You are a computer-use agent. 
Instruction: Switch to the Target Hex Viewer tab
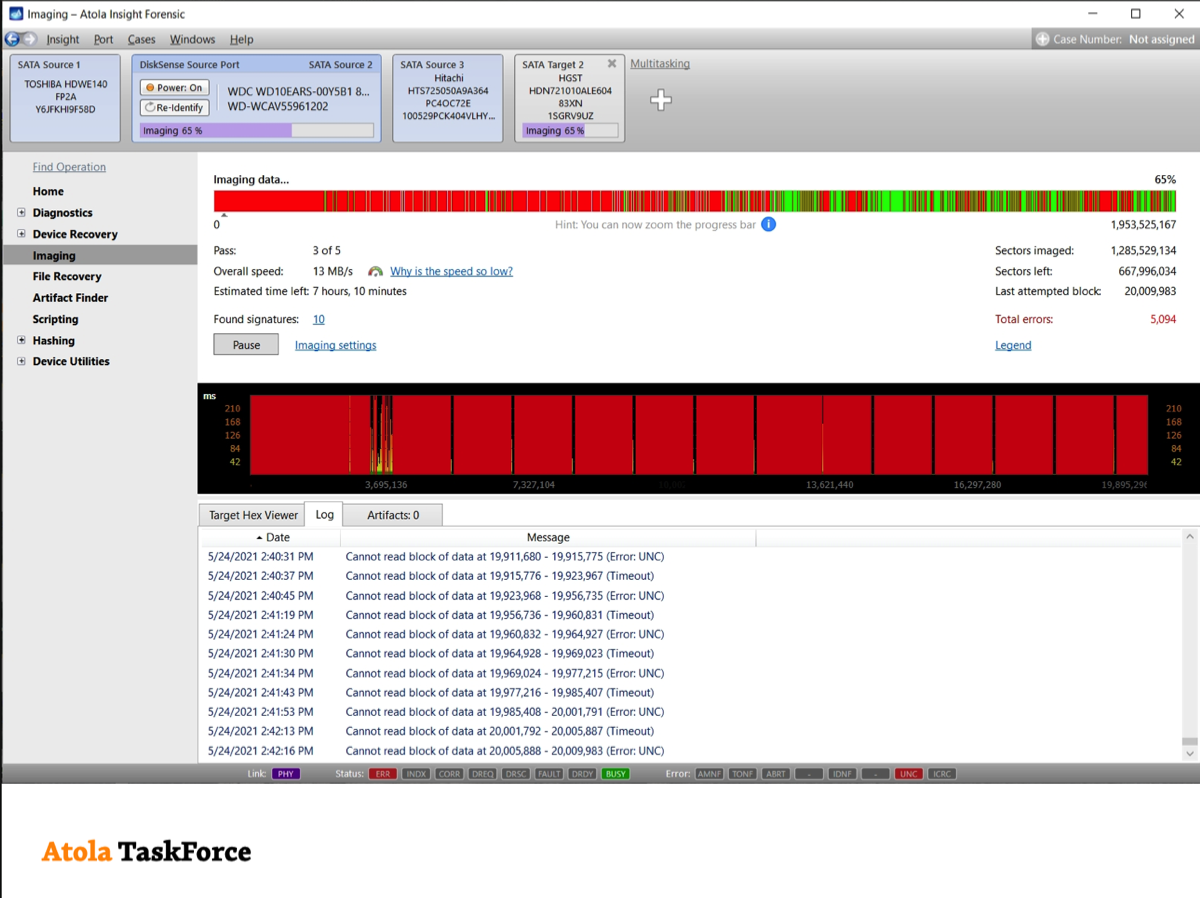pyautogui.click(x=253, y=515)
